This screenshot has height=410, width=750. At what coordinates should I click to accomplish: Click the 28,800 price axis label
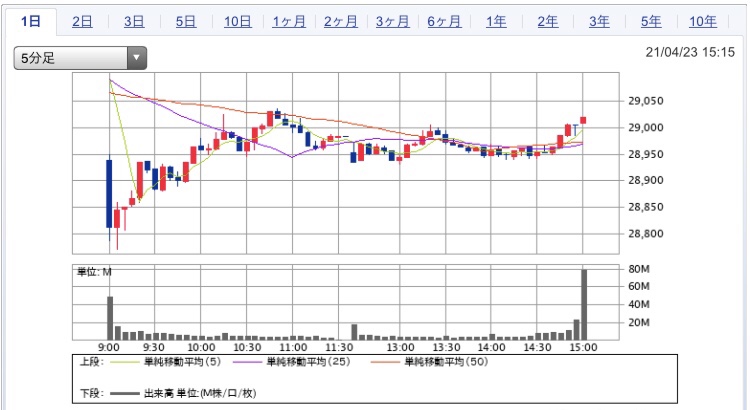[646, 233]
